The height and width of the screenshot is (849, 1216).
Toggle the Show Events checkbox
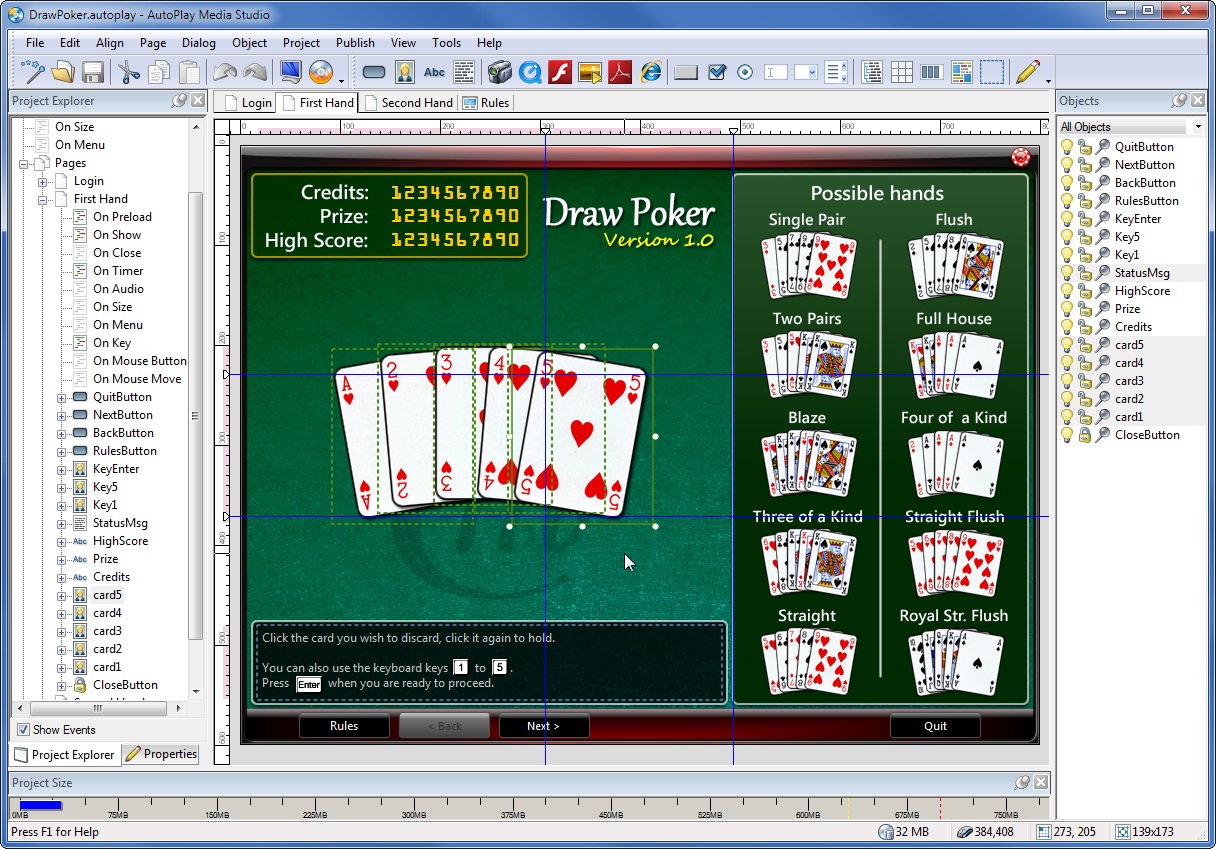23,730
